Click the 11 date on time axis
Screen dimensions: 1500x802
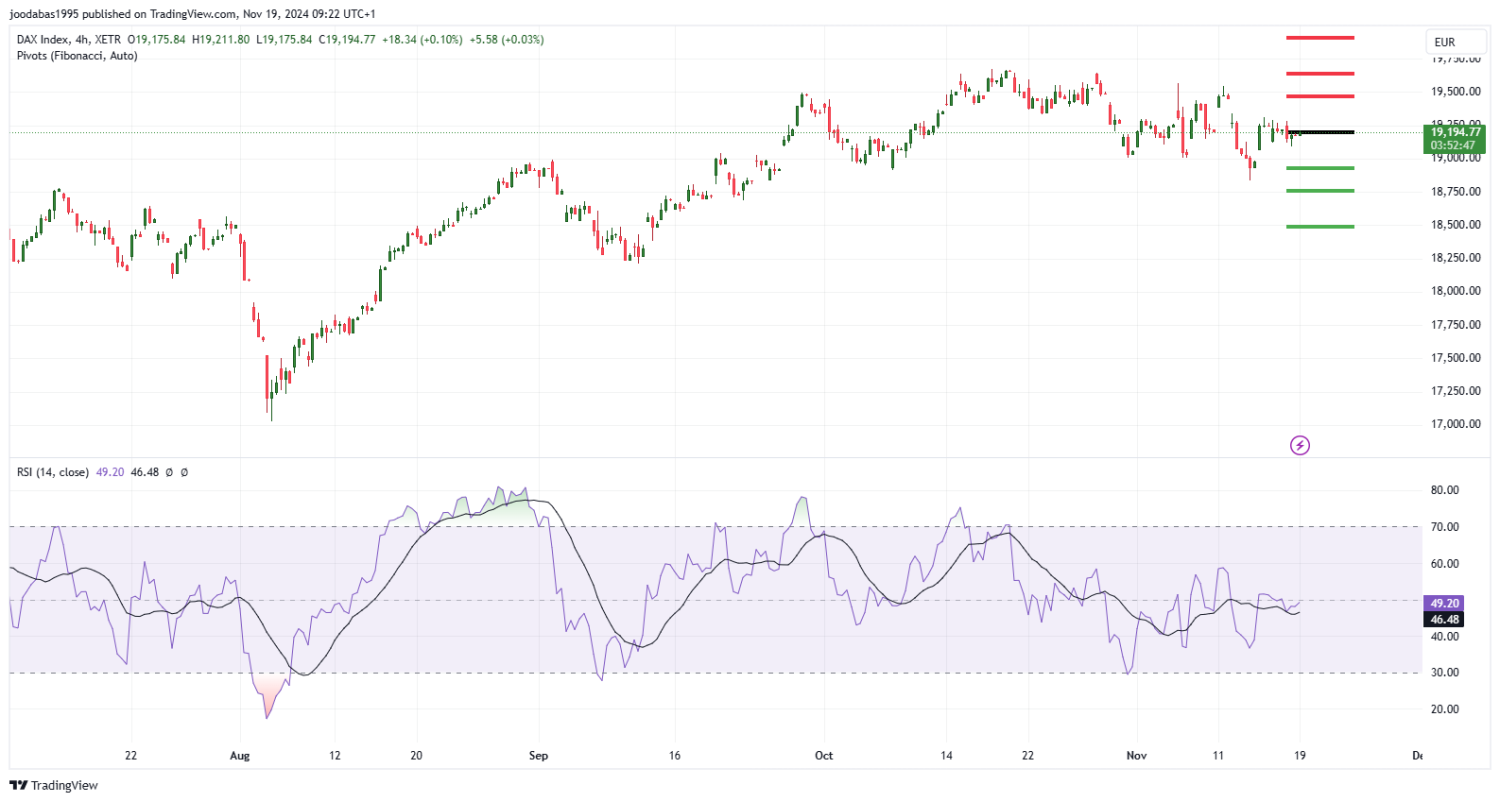click(1217, 755)
